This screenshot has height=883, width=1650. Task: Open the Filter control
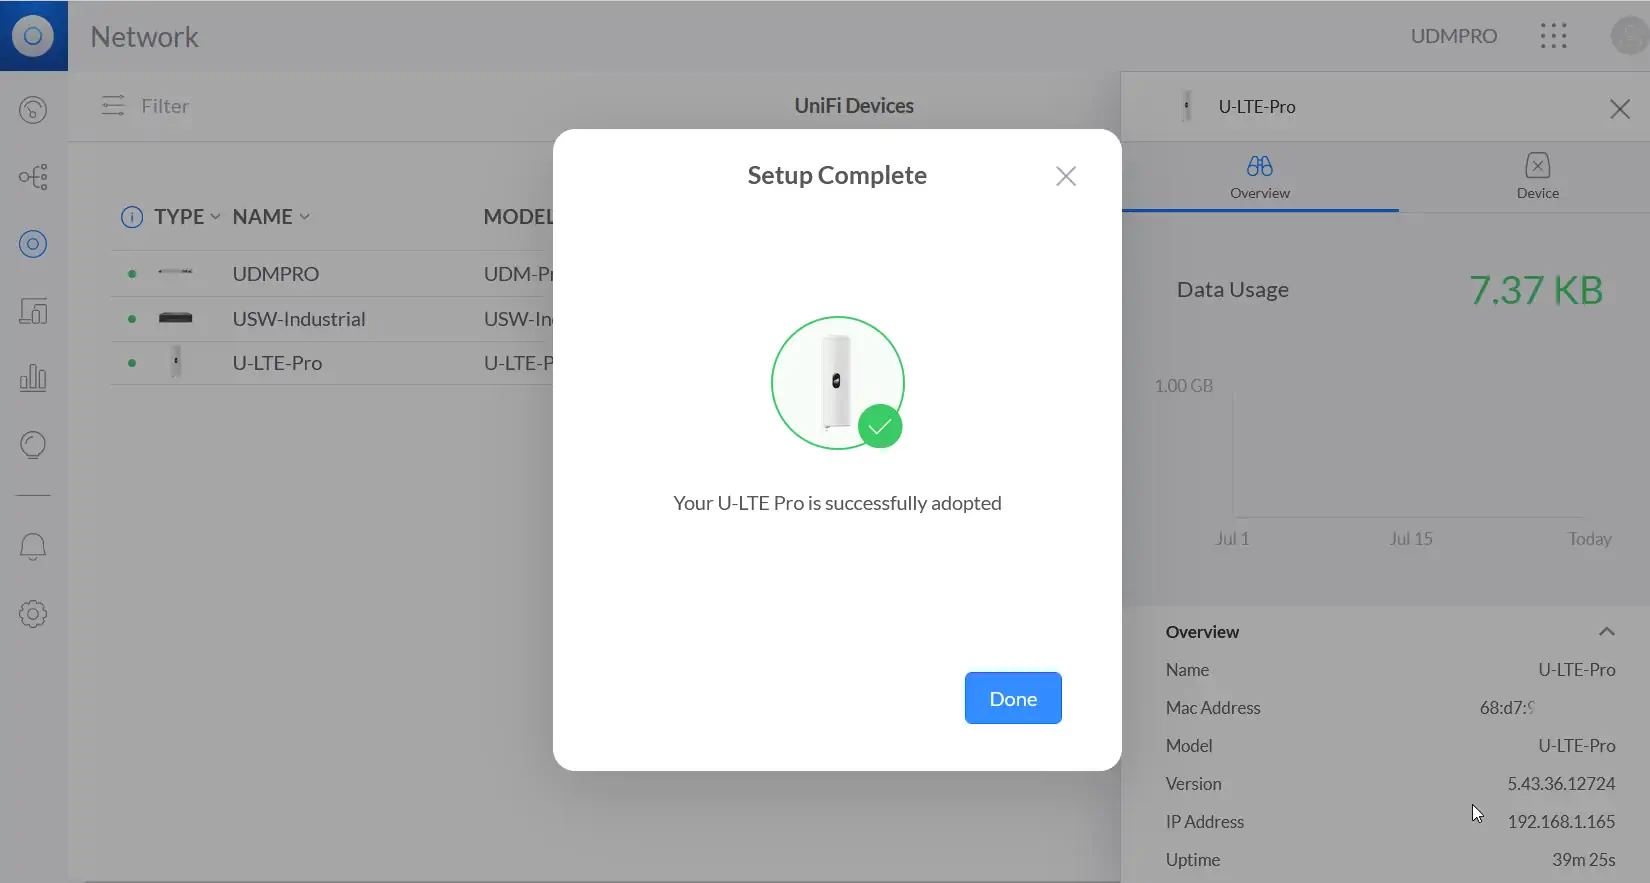pyautogui.click(x=146, y=106)
